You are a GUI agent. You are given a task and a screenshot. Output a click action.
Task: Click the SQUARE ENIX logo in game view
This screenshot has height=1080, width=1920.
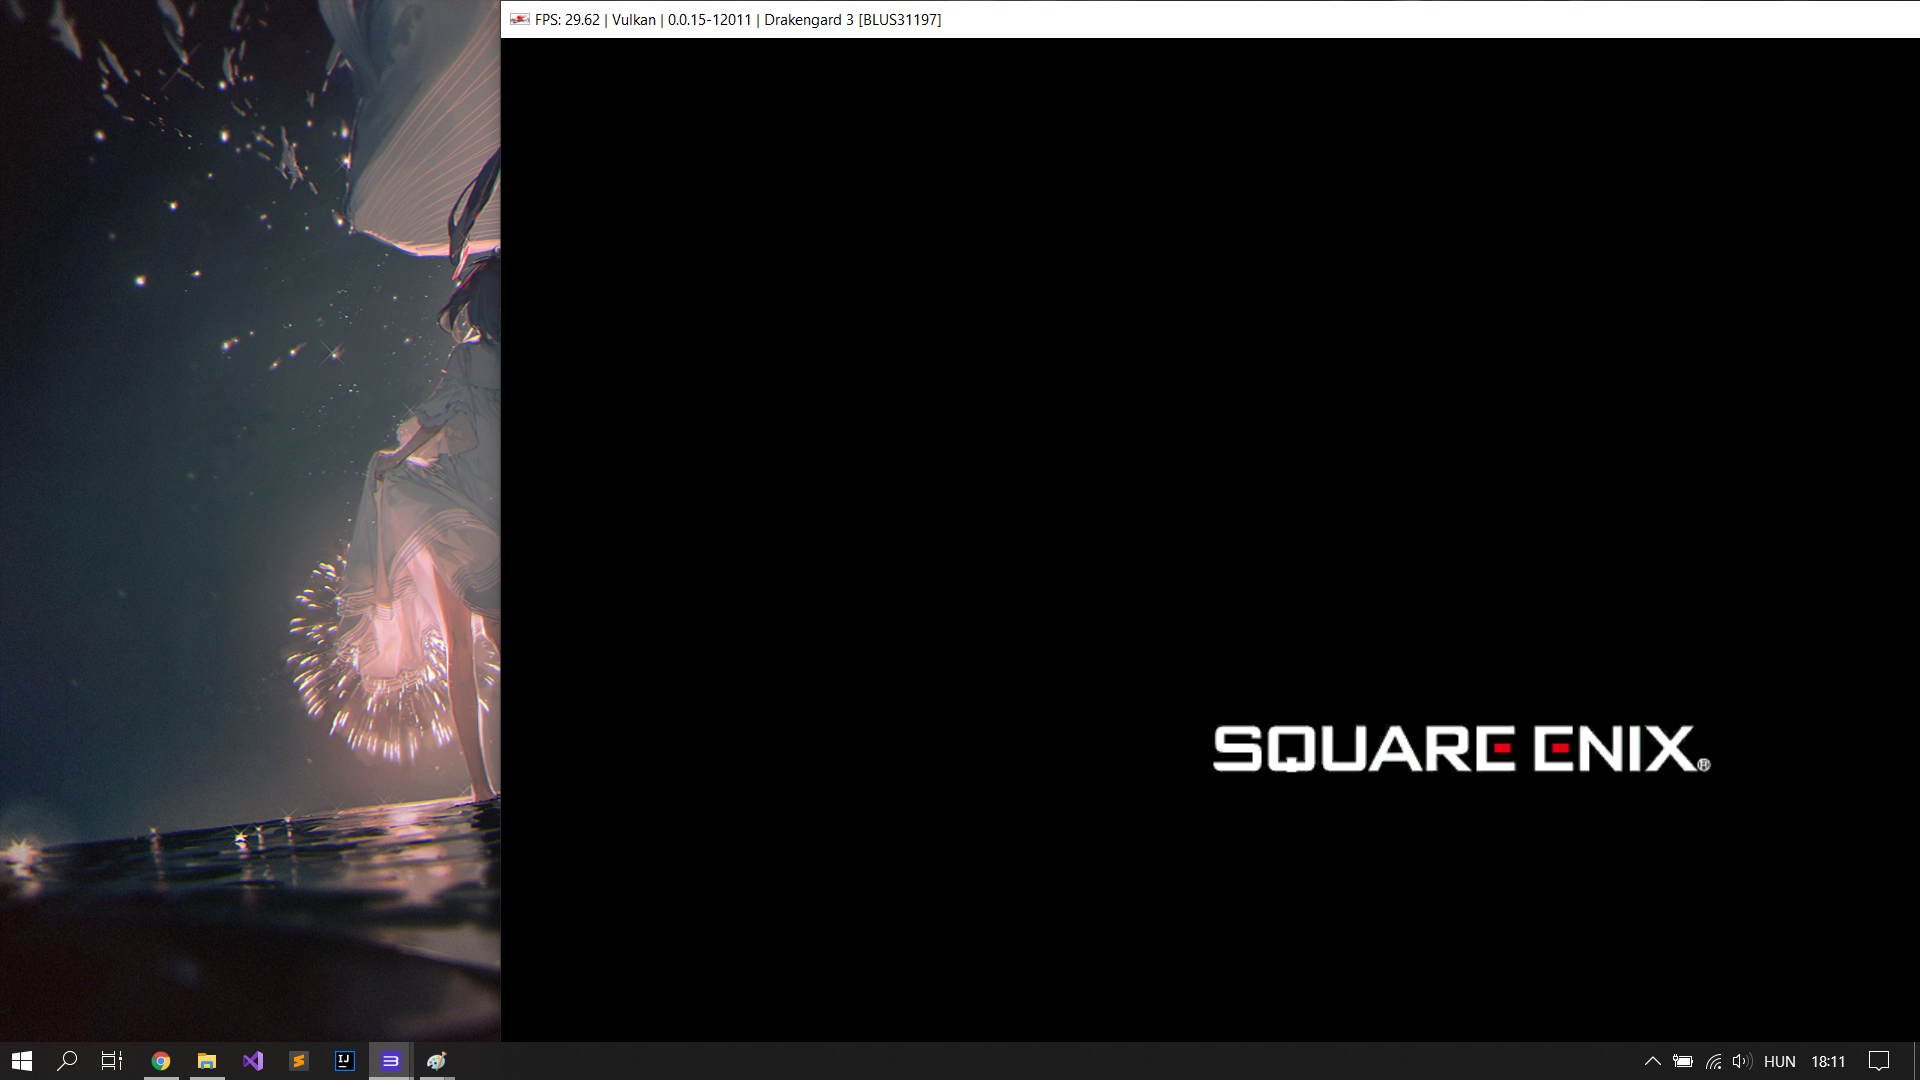tap(1462, 749)
